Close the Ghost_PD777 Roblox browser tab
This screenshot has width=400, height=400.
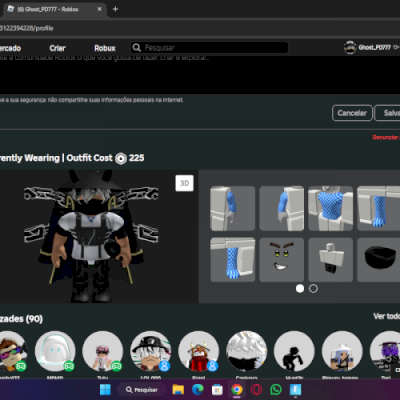point(99,9)
